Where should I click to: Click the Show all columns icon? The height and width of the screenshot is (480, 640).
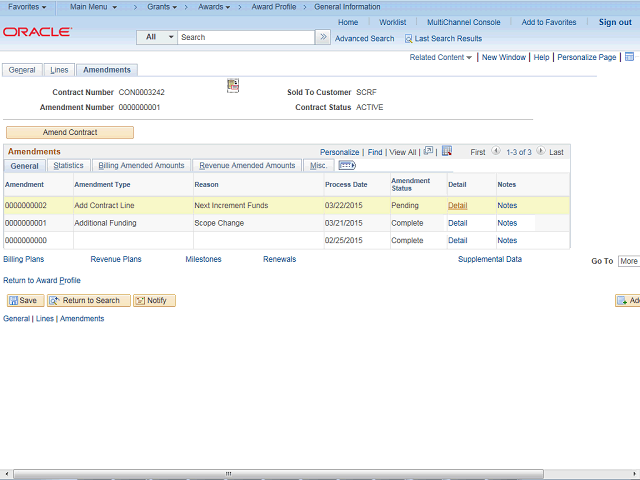pos(347,165)
